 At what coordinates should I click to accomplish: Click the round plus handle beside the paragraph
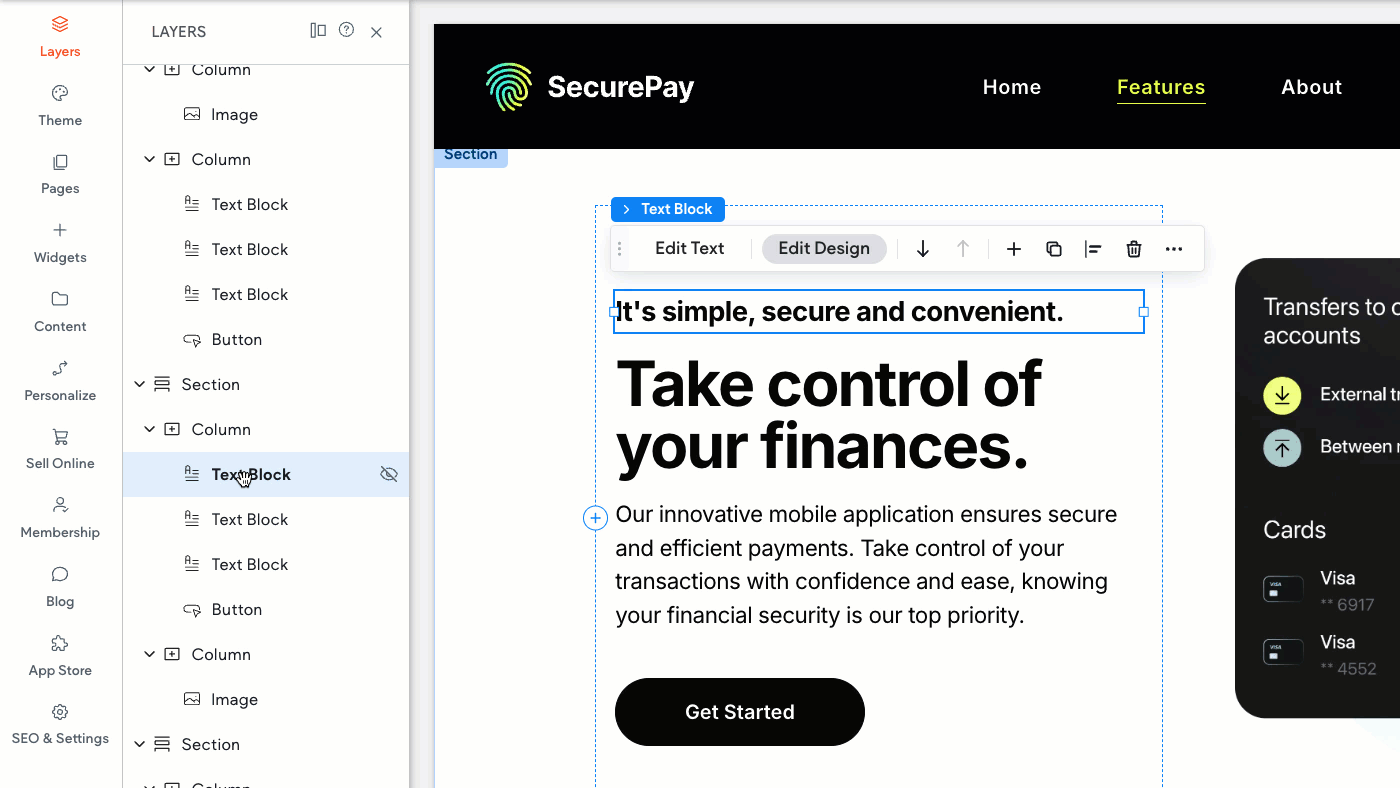(595, 517)
